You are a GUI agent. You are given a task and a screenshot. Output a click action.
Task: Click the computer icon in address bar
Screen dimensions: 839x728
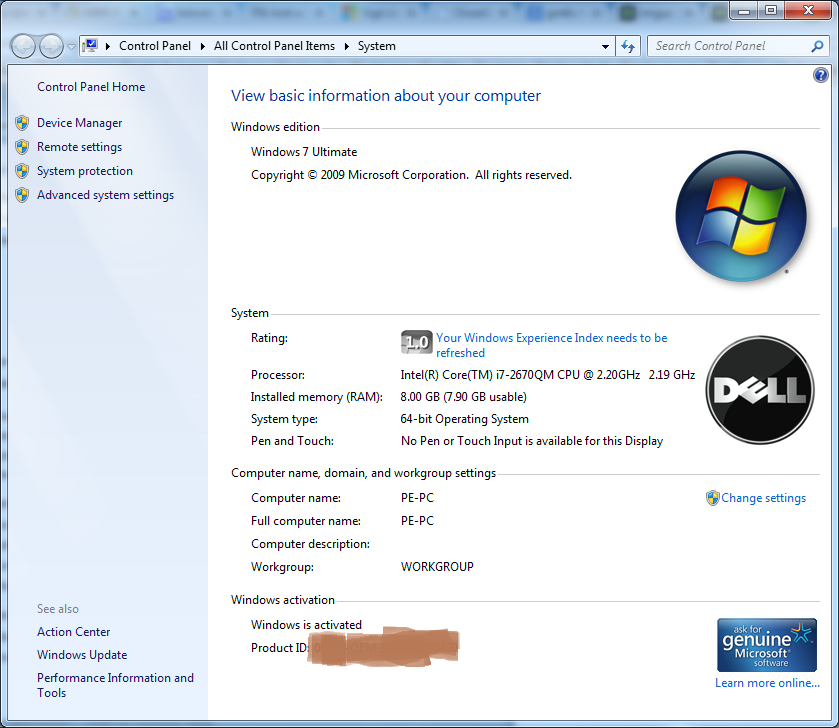coord(90,46)
